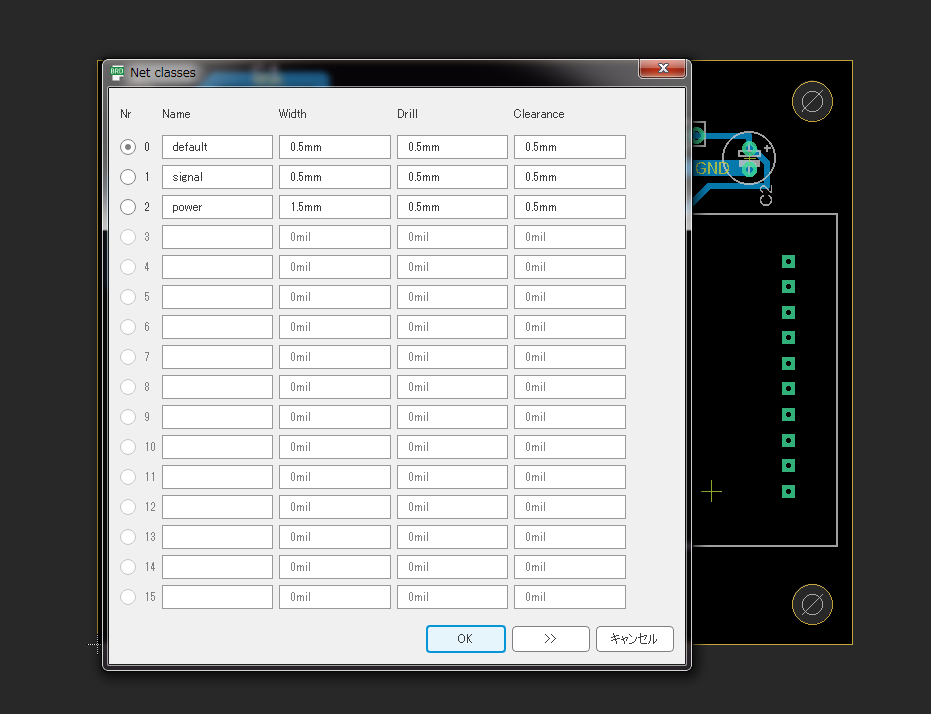Edit the Drill field for power class
Screen dimensions: 931x714
[452, 207]
